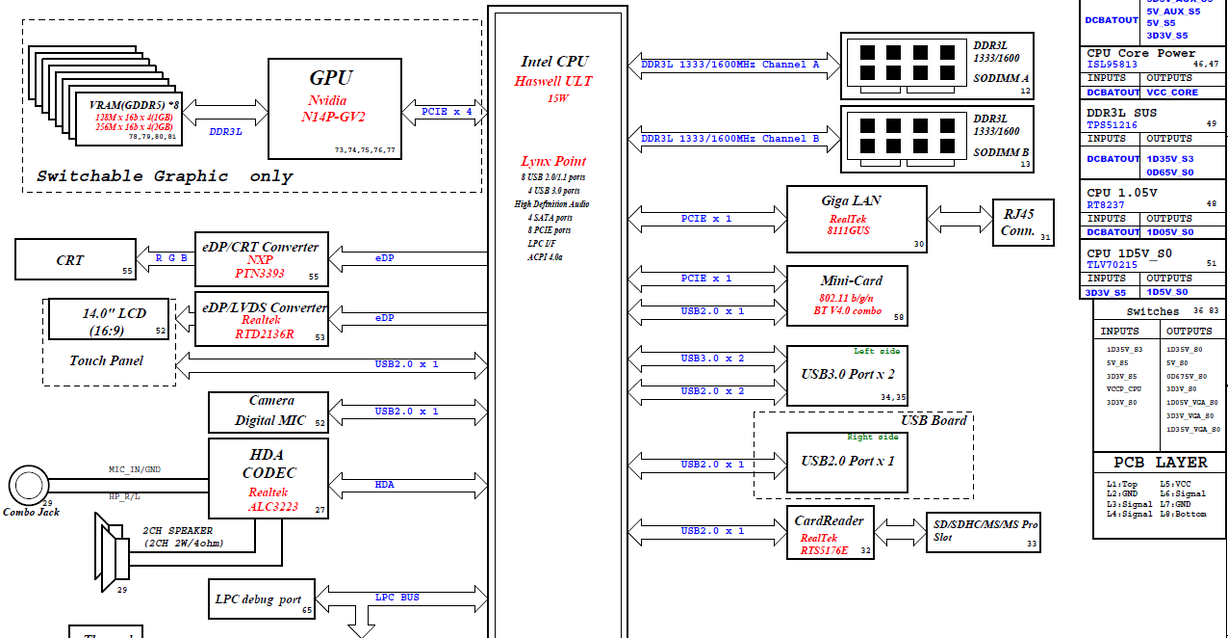This screenshot has height=638, width=1228.
Task: Click the Combo Jack connector symbol
Action: tap(27, 486)
